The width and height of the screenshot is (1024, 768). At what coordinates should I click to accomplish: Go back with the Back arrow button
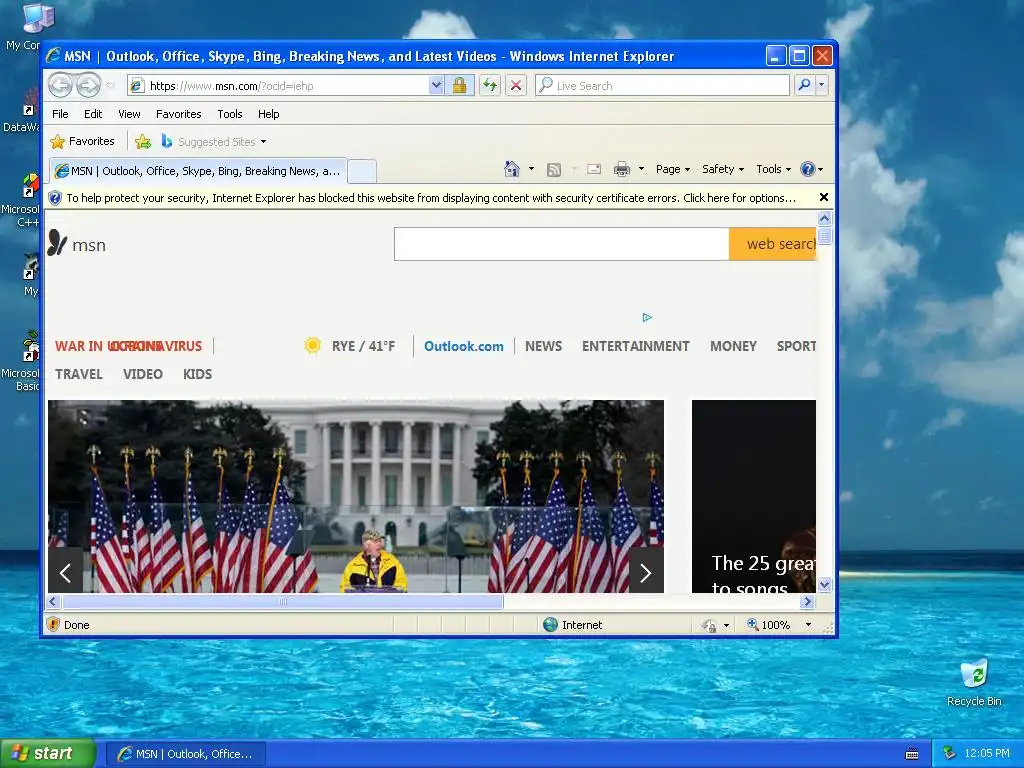61,85
